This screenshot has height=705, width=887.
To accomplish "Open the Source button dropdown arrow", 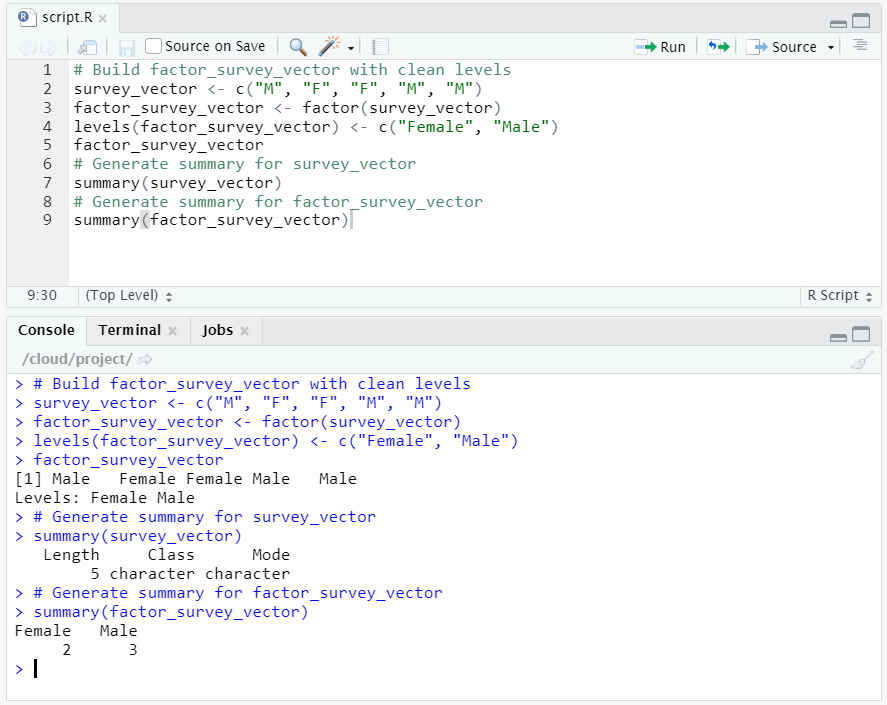I will 829,46.
